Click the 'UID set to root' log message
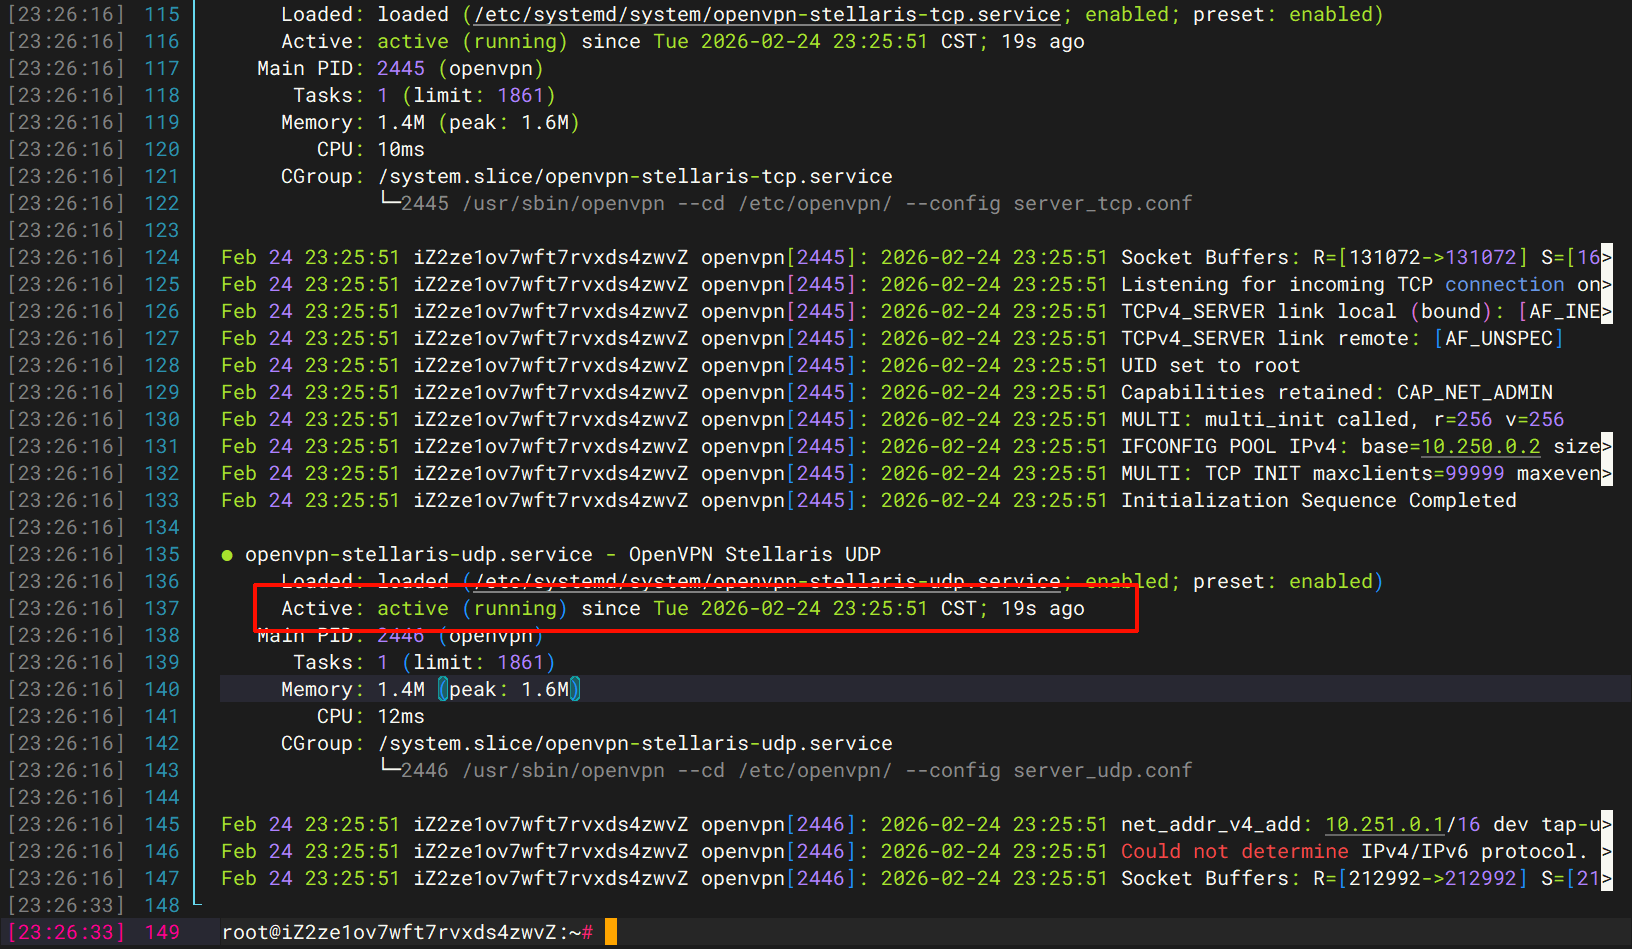This screenshot has width=1632, height=949. point(1211,366)
